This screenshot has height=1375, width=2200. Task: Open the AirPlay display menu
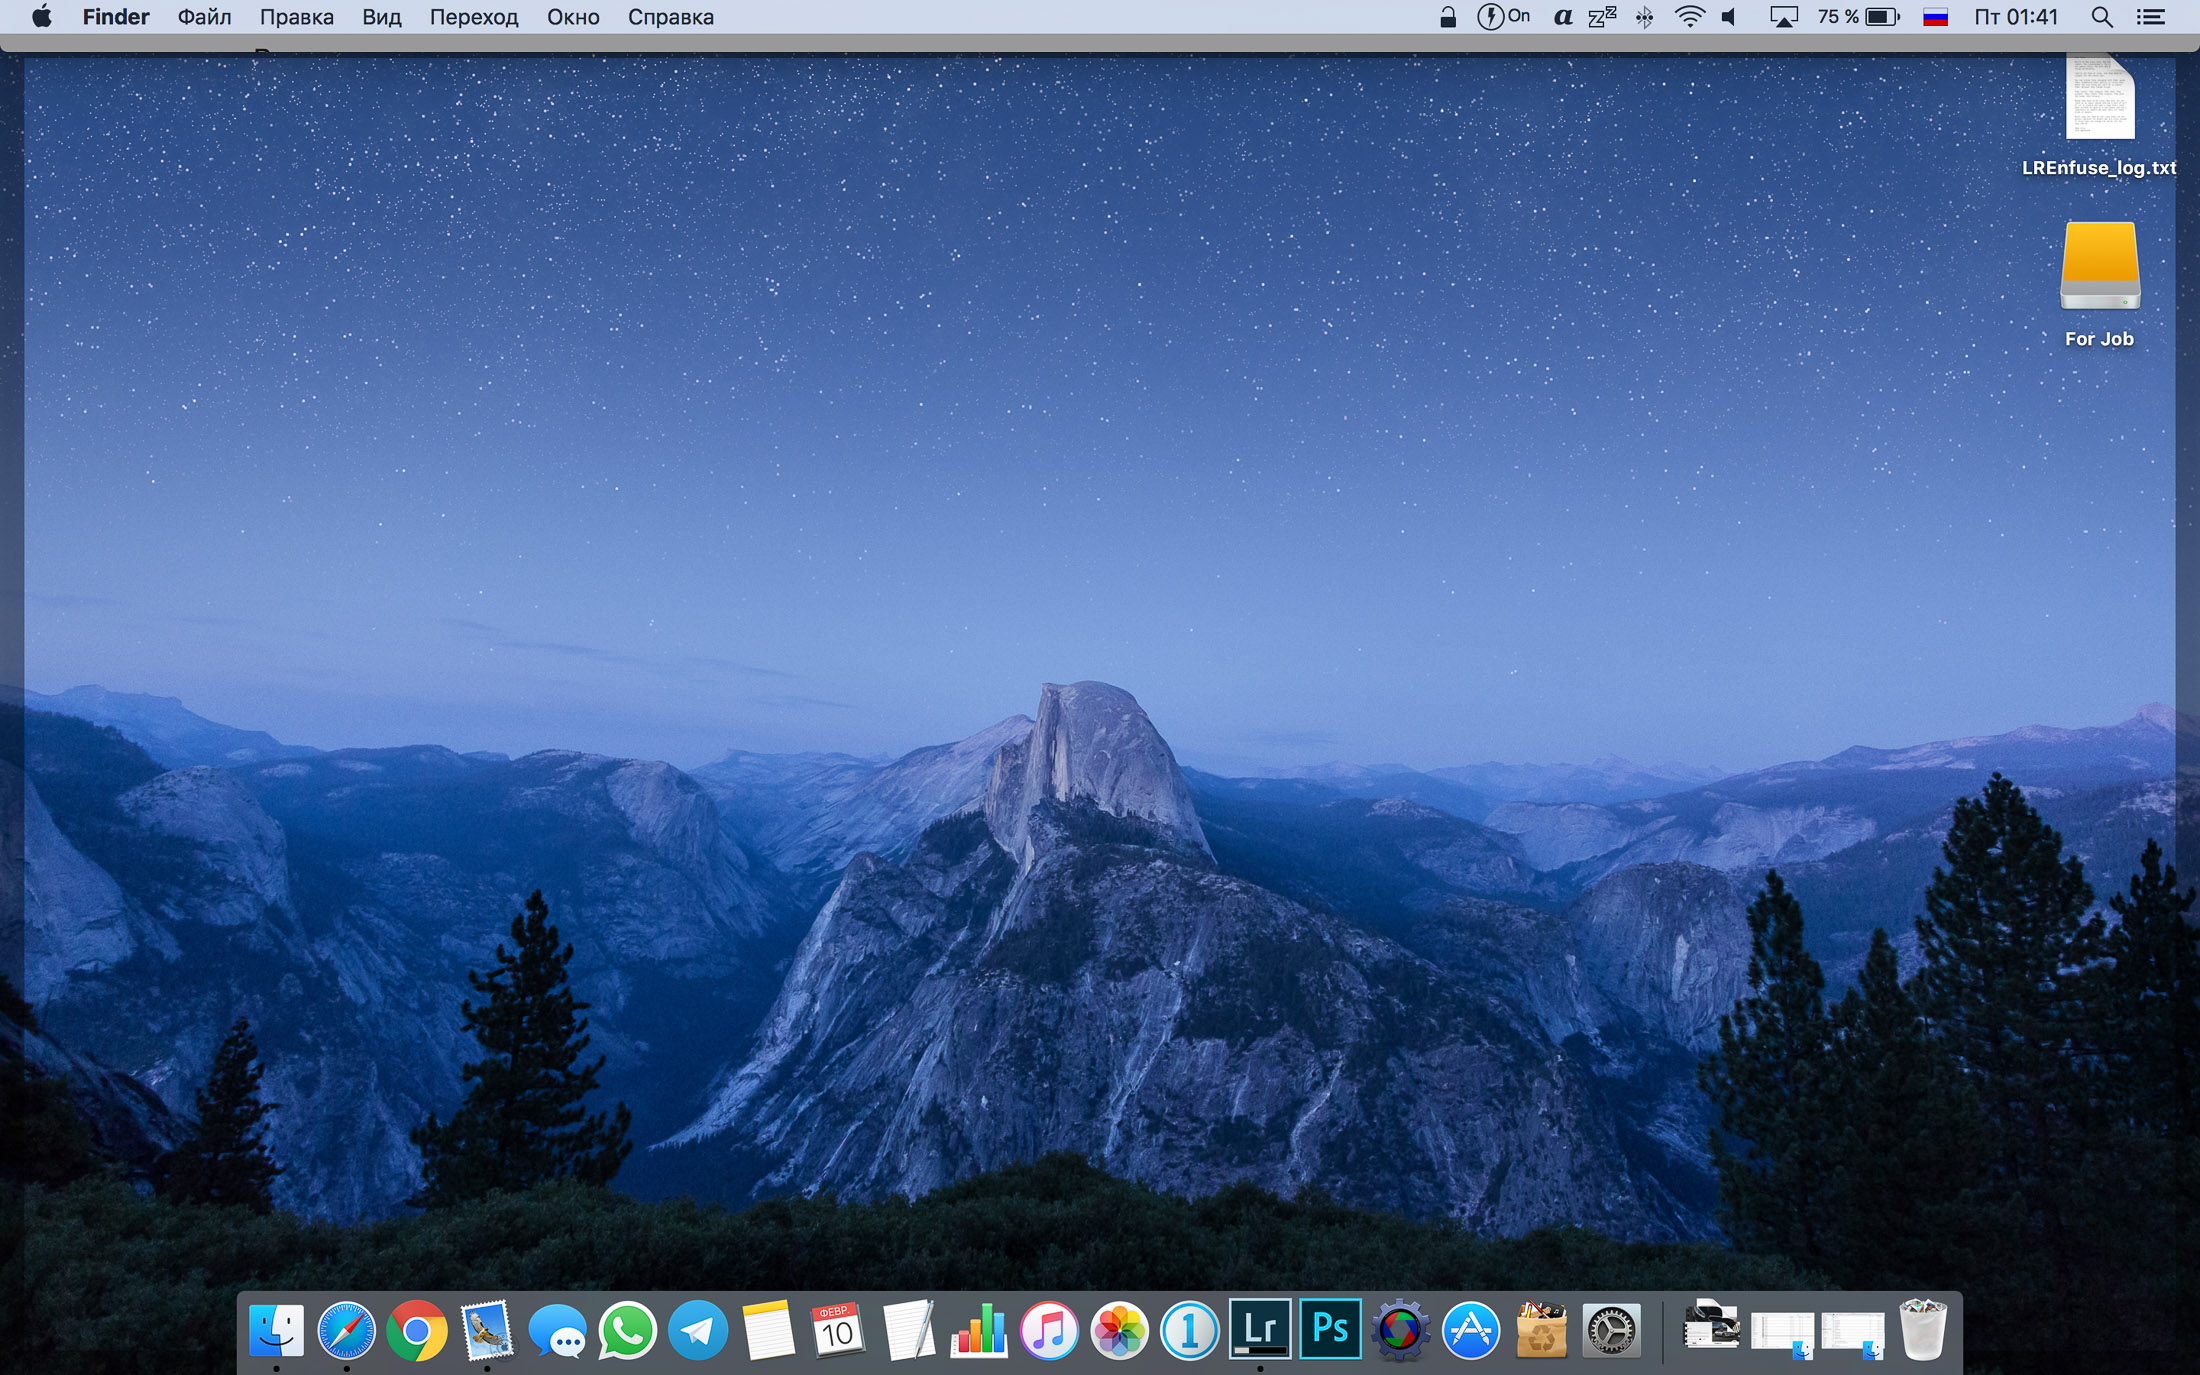pos(1783,17)
